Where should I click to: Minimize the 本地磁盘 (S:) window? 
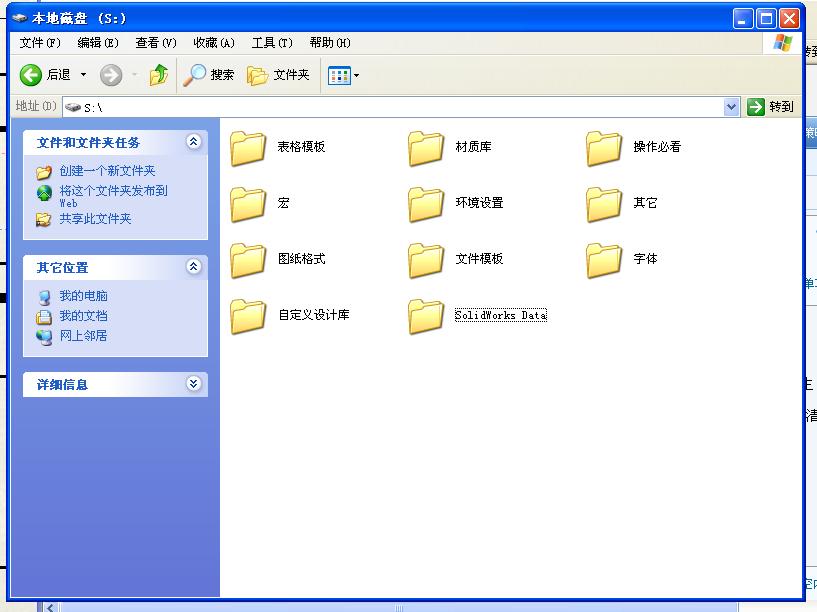[x=743, y=19]
